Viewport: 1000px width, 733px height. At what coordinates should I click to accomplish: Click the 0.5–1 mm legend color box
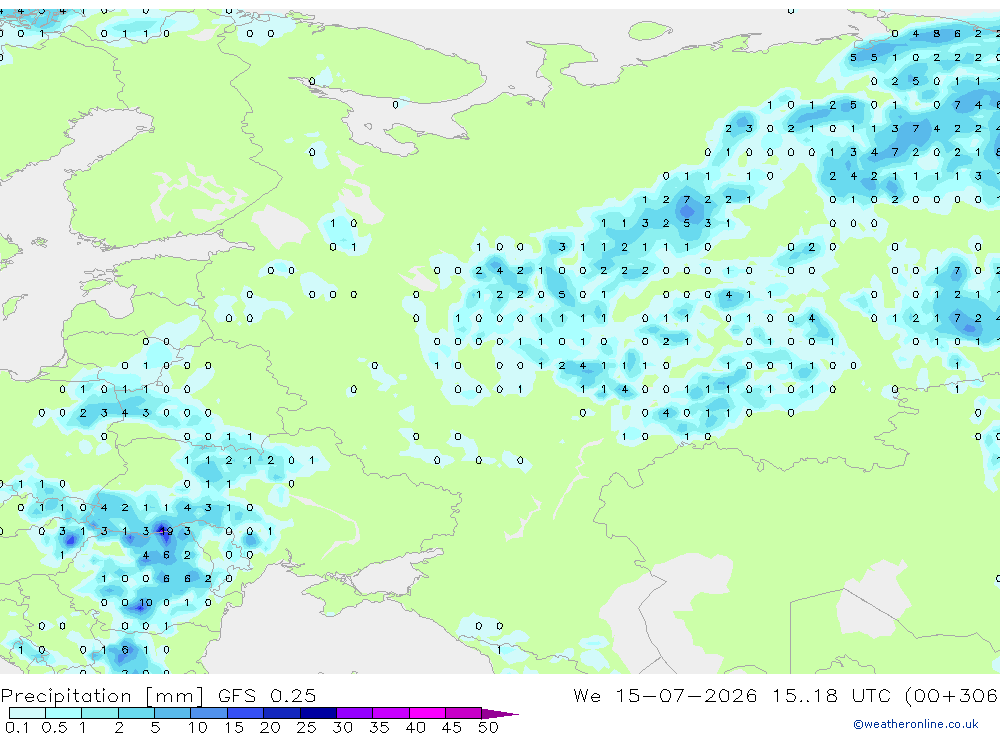[x=64, y=713]
